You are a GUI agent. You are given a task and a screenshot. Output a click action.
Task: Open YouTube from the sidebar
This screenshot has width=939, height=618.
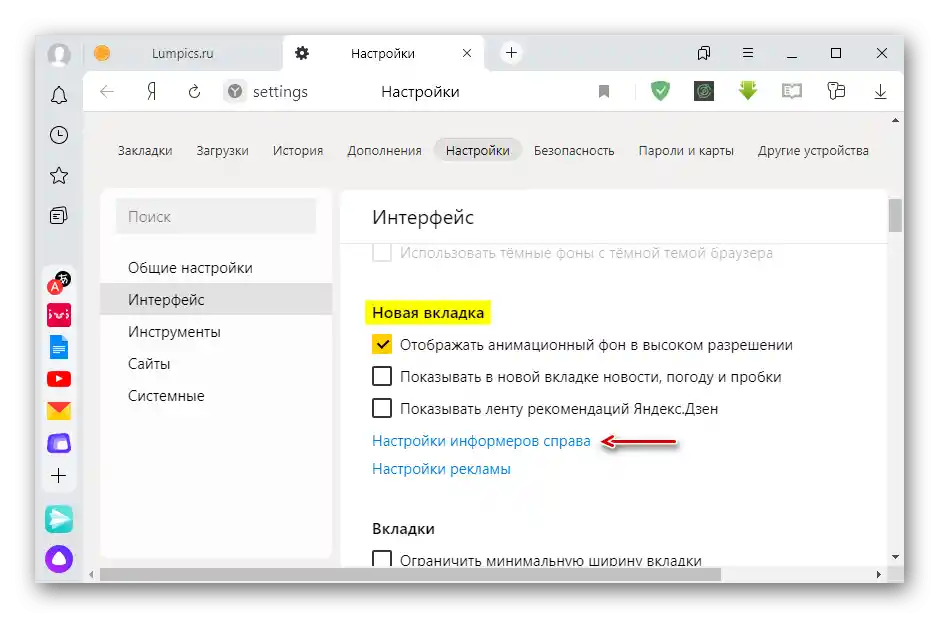(x=58, y=379)
